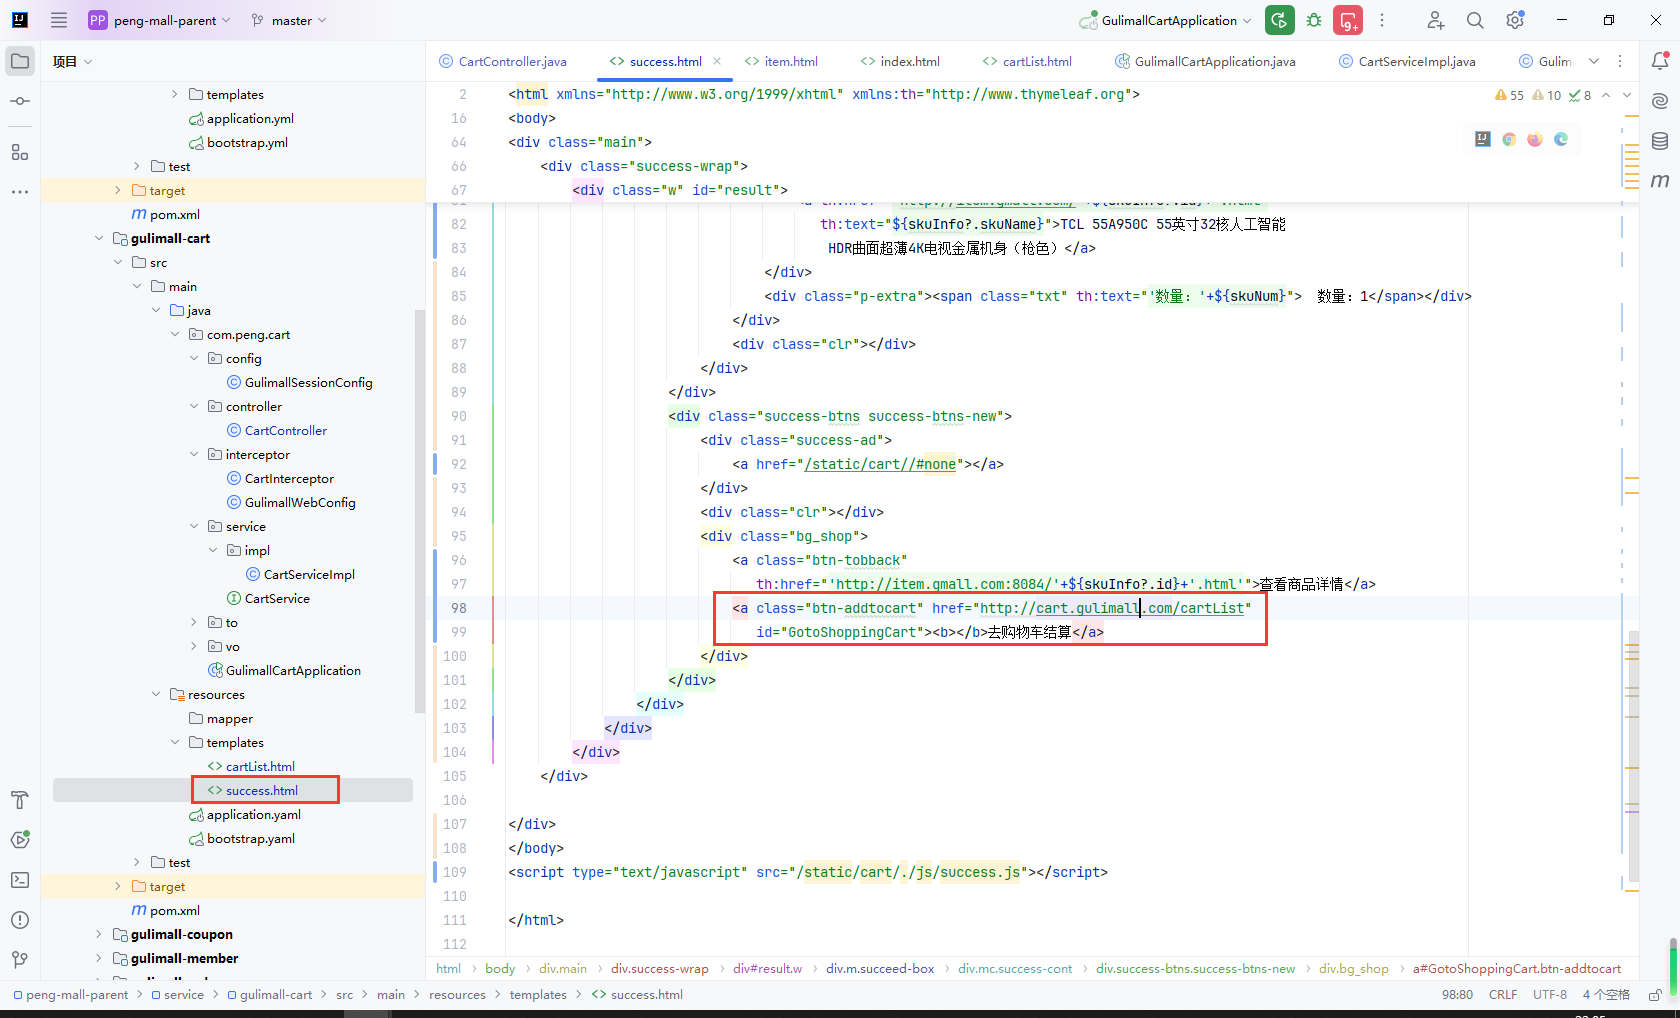Open more run actions menu
Image resolution: width=1680 pixels, height=1018 pixels.
pyautogui.click(x=1382, y=20)
